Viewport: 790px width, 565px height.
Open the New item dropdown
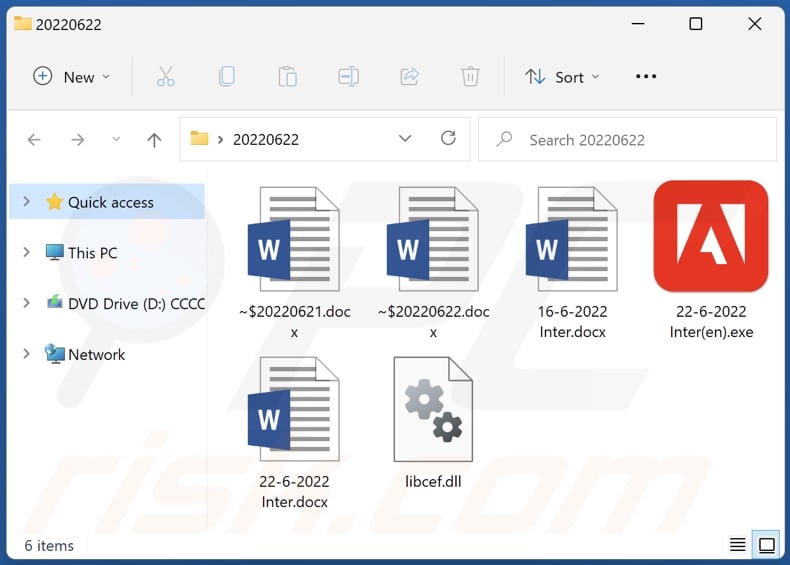pyautogui.click(x=72, y=77)
